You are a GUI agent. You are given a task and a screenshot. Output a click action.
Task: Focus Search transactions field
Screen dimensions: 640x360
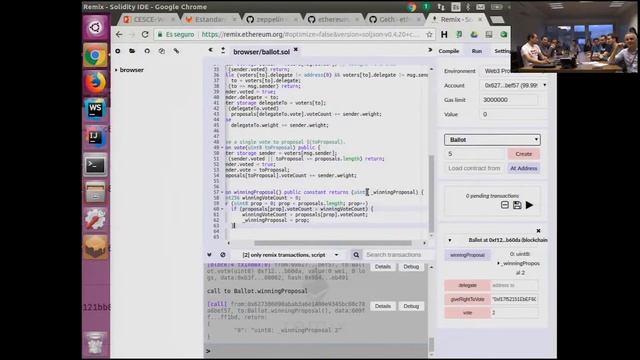pyautogui.click(x=394, y=255)
